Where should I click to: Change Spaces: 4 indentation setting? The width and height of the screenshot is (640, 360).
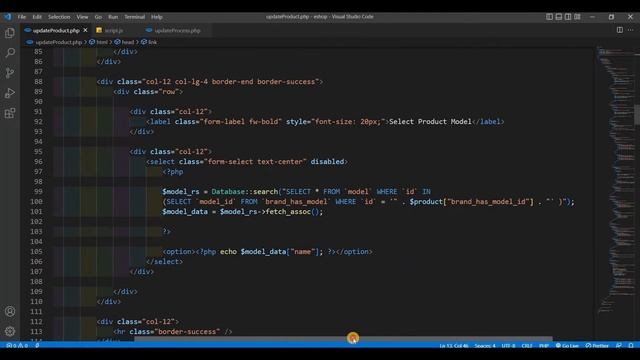click(484, 345)
